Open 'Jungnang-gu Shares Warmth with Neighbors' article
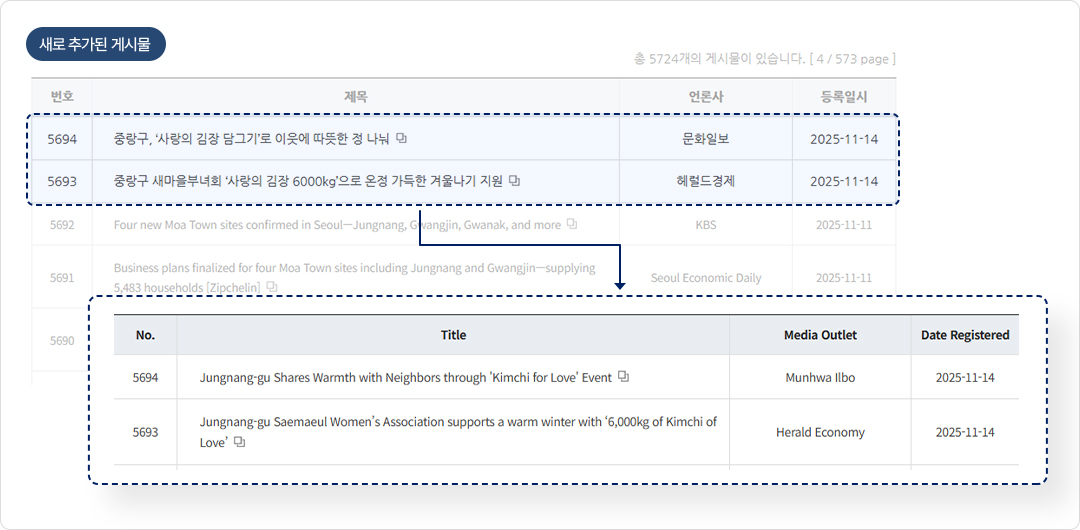Image resolution: width=1080 pixels, height=530 pixels. point(405,378)
